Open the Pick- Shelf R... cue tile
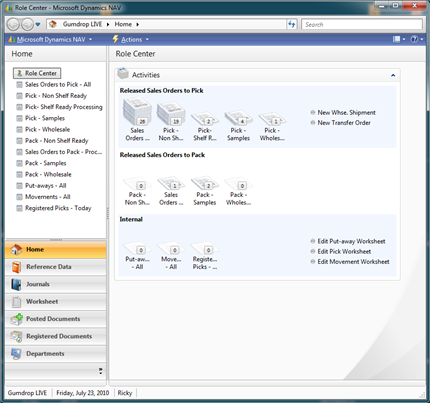 tap(205, 126)
